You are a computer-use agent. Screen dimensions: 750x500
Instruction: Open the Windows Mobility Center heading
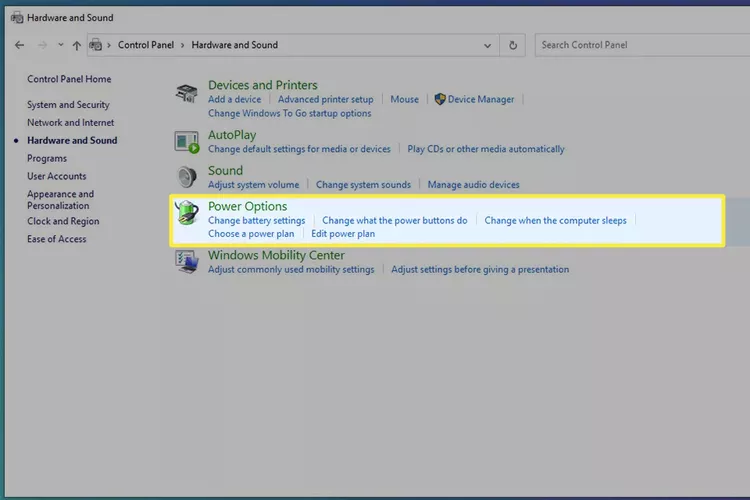pyautogui.click(x=276, y=256)
